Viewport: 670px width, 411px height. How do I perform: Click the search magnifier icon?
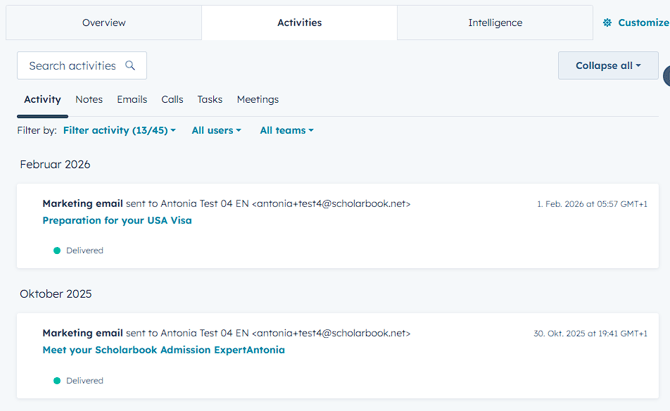(x=130, y=65)
